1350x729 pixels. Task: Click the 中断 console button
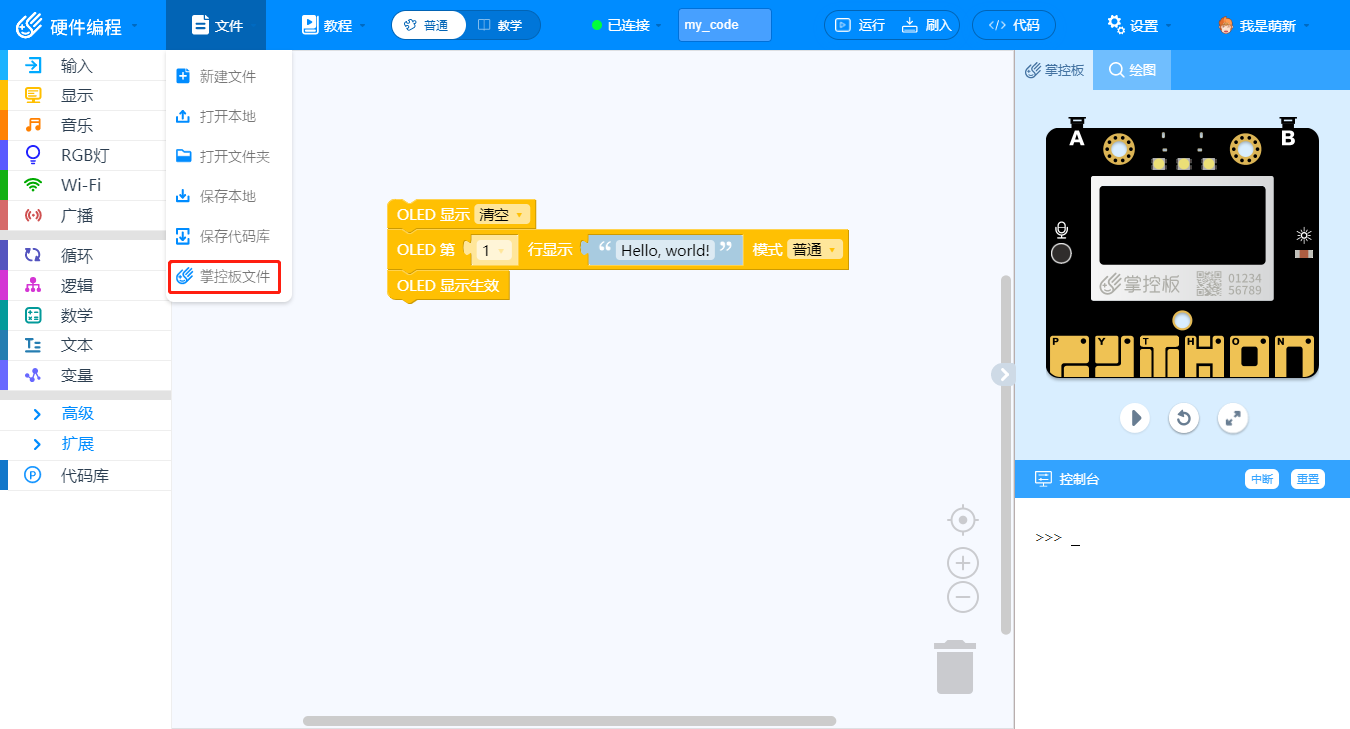(x=1262, y=479)
